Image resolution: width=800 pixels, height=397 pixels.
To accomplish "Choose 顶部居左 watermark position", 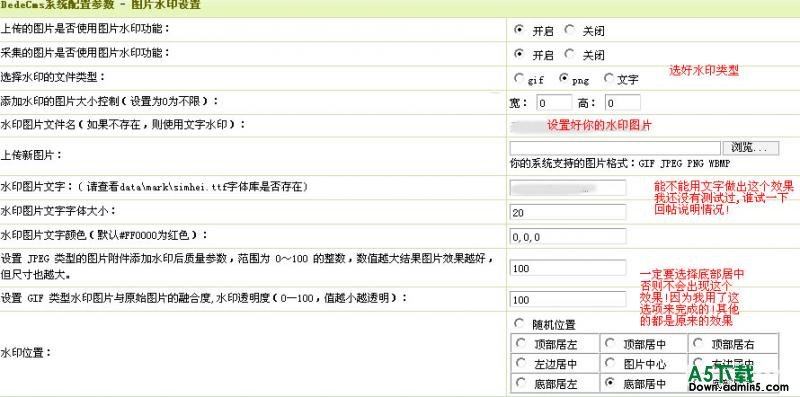I will tap(520, 343).
